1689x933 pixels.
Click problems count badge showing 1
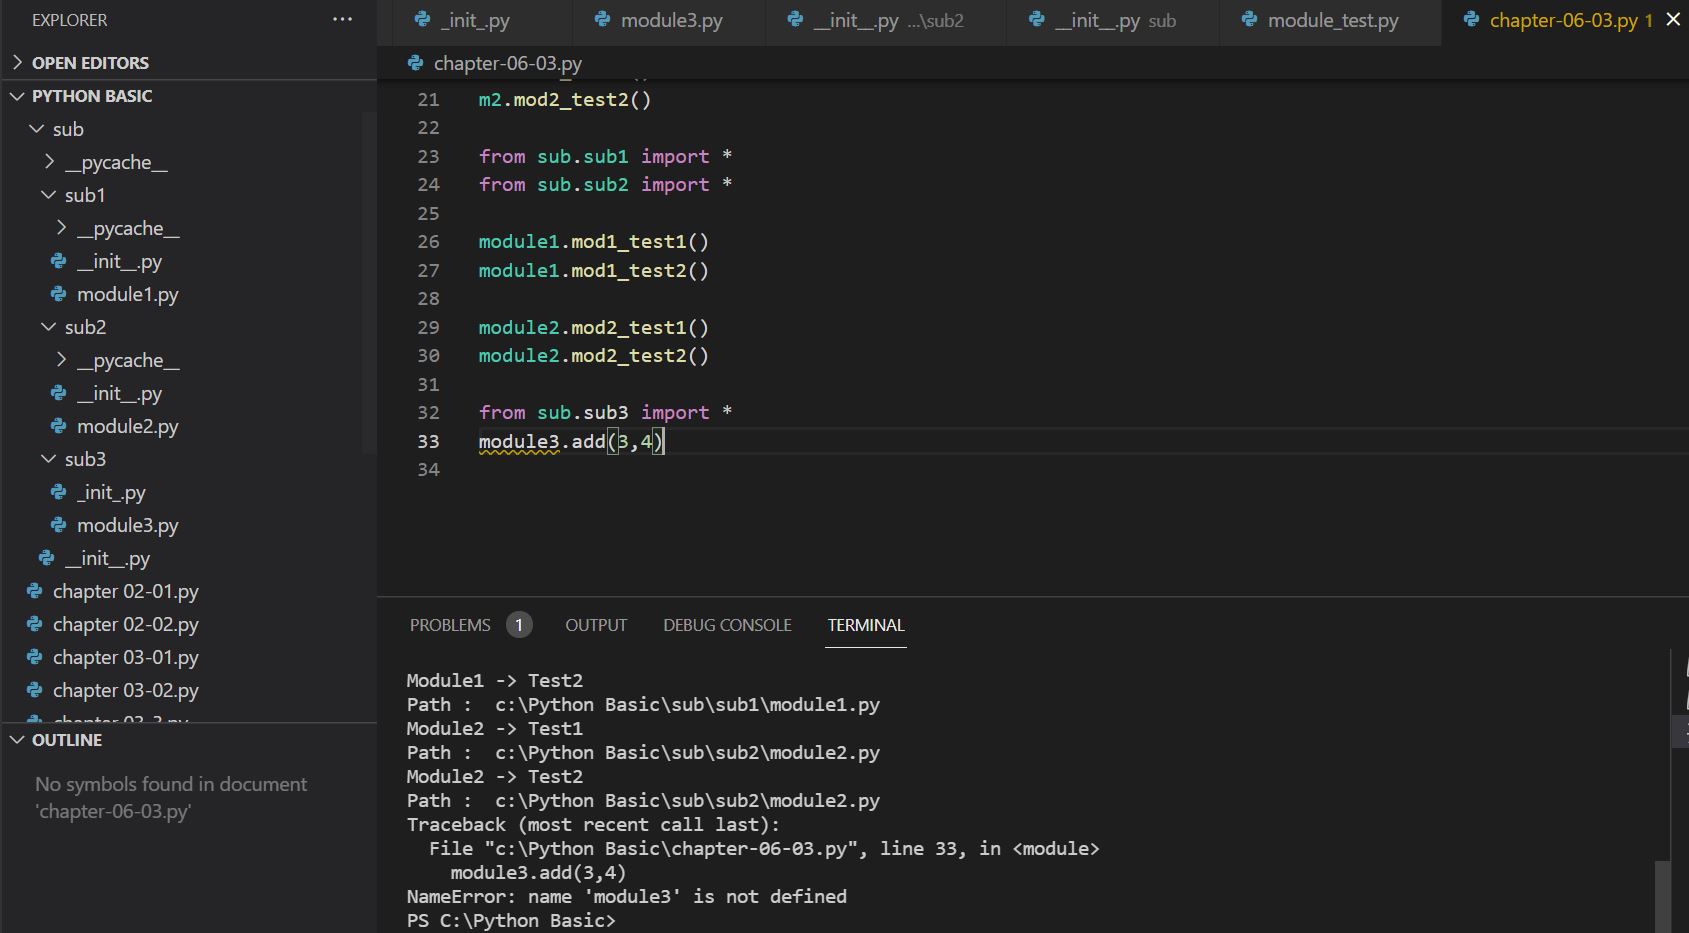click(518, 625)
